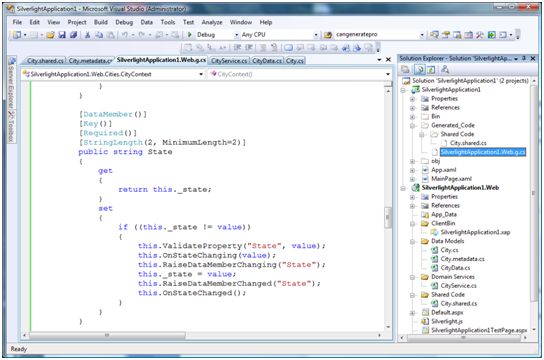Collapse the SilverlightApplication1 project node

403,90
